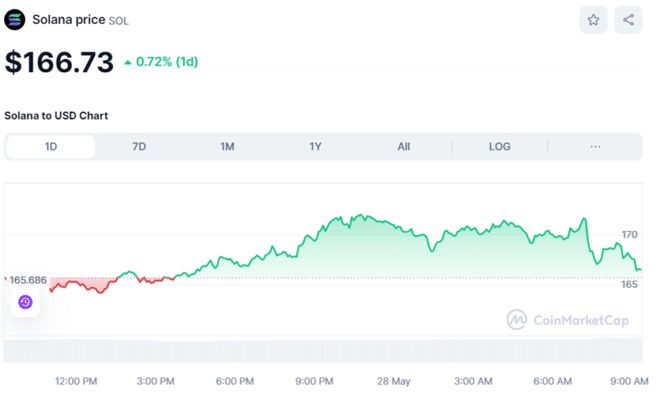The image size is (660, 398).
Task: Switch to the 7D time range
Action: (139, 147)
